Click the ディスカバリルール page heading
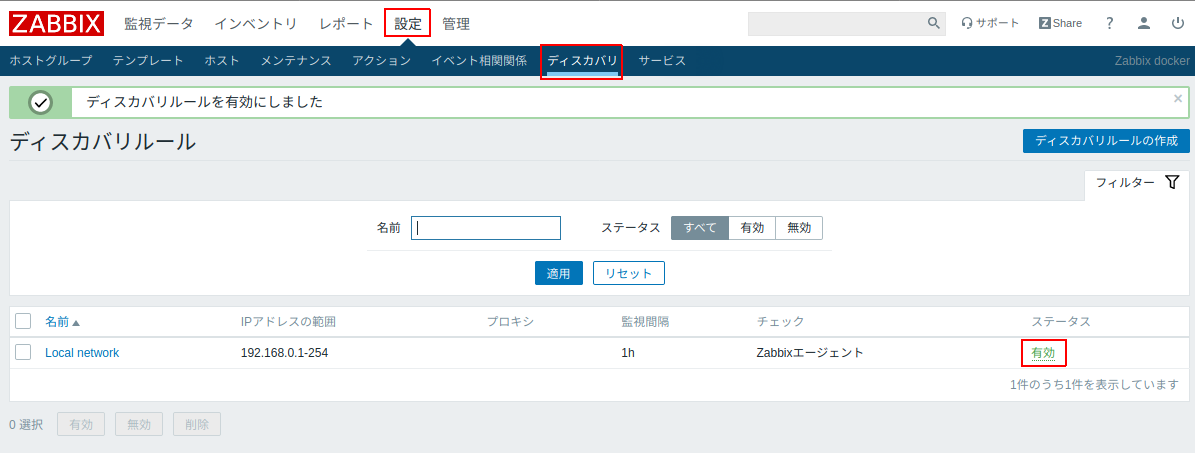 click(x=103, y=142)
